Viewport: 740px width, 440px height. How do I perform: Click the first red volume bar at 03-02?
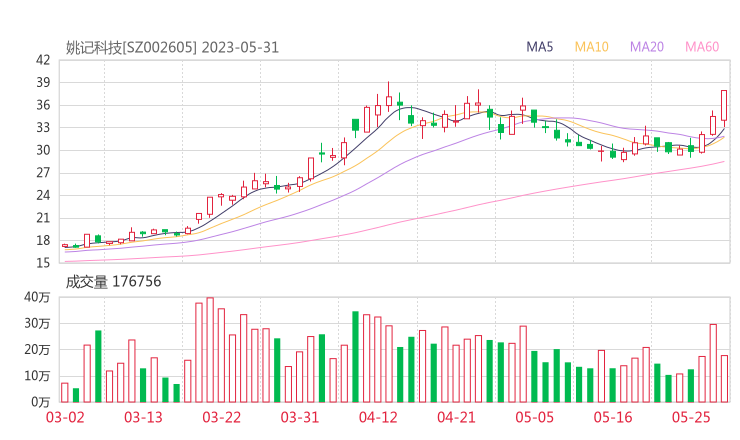(x=65, y=392)
